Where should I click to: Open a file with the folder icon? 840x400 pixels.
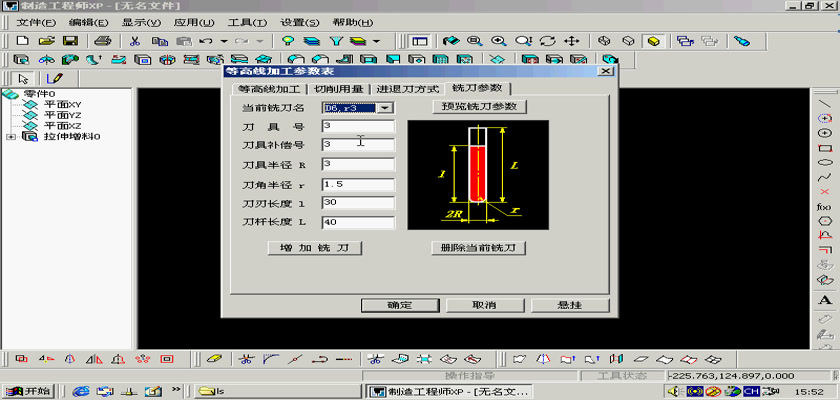click(x=47, y=41)
